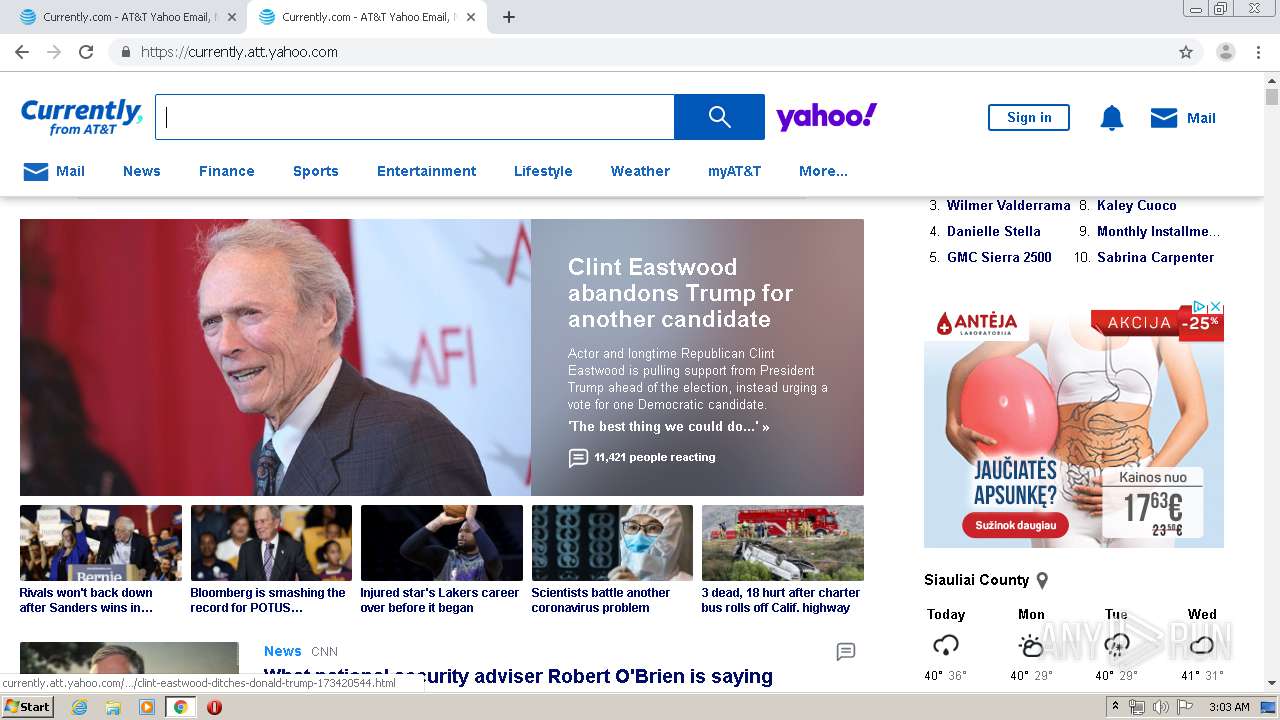1280x720 pixels.
Task: Click the Chrome back arrow
Action: (22, 52)
